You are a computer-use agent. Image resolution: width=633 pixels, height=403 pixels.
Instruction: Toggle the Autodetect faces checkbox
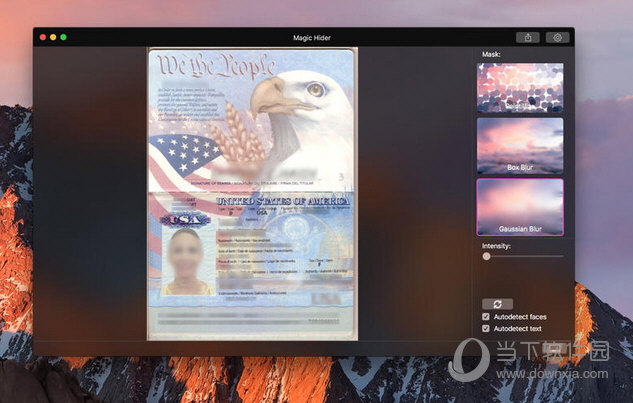click(x=486, y=317)
